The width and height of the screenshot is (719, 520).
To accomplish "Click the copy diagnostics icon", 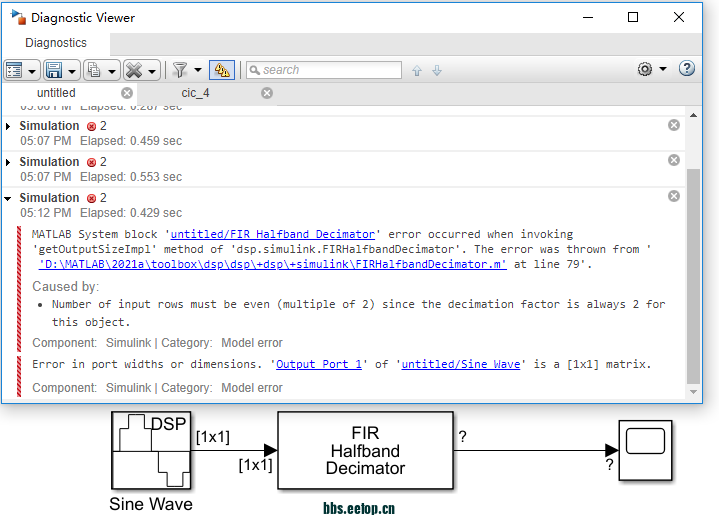I will [x=94, y=70].
